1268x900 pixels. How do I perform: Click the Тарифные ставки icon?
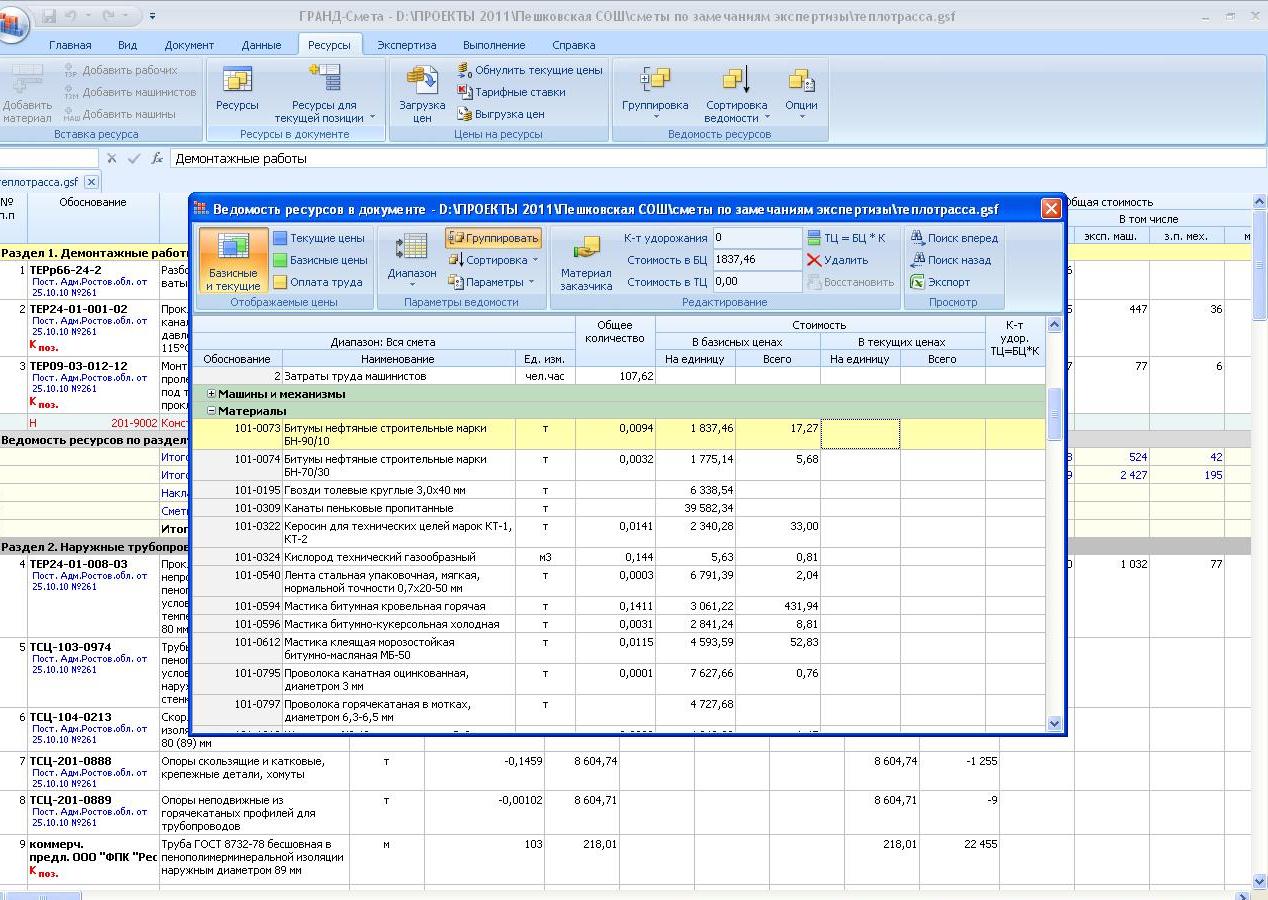[465, 92]
